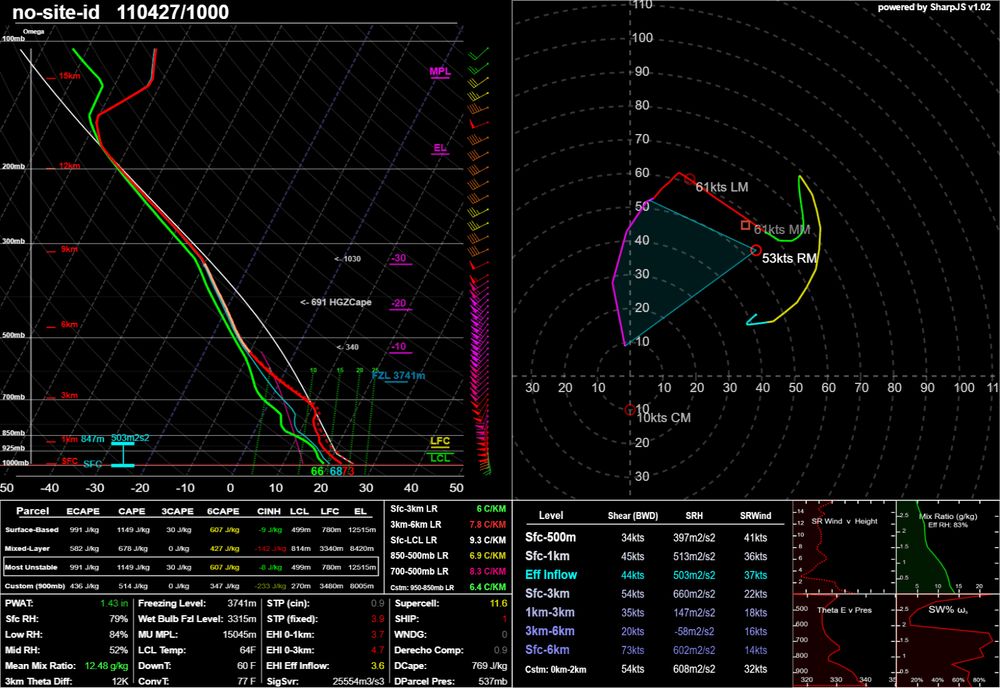Viewport: 1000px width, 688px height.
Task: Click the "850-500mb LR" label
Action: [x=419, y=555]
